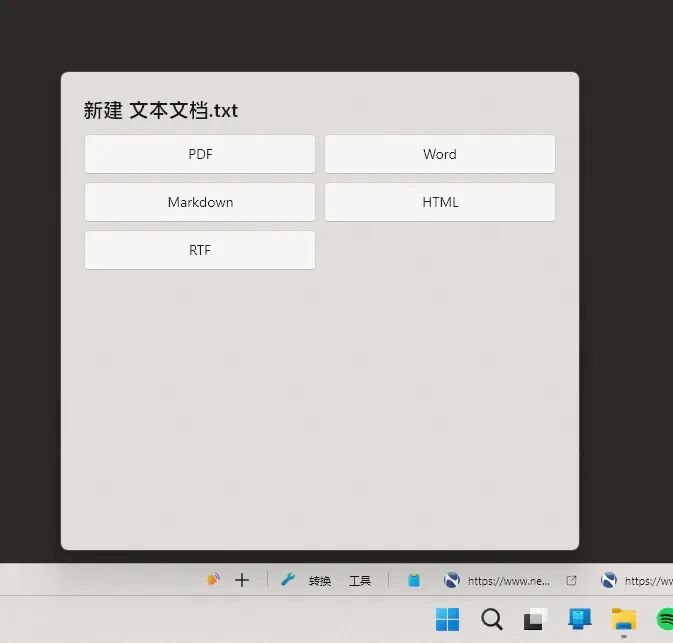Launch the blue monitor app on the taskbar
The image size is (673, 643).
580,619
